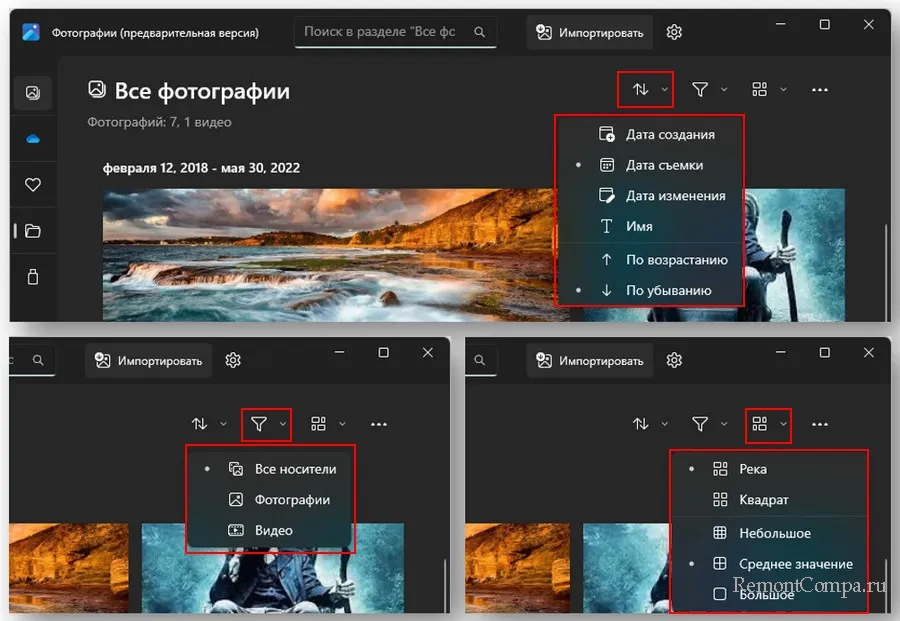This screenshot has height=621, width=900.
Task: Select "Дата создания" sort option
Action: point(650,134)
